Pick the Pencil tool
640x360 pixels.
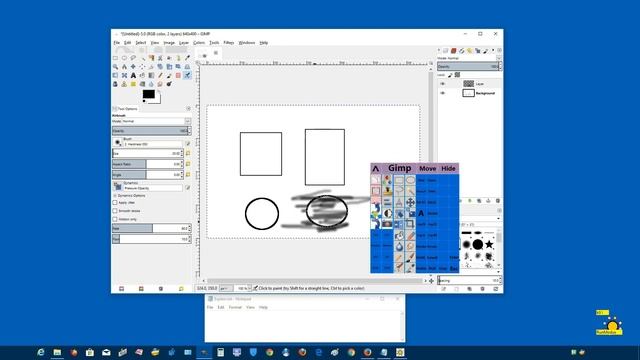(x=160, y=76)
